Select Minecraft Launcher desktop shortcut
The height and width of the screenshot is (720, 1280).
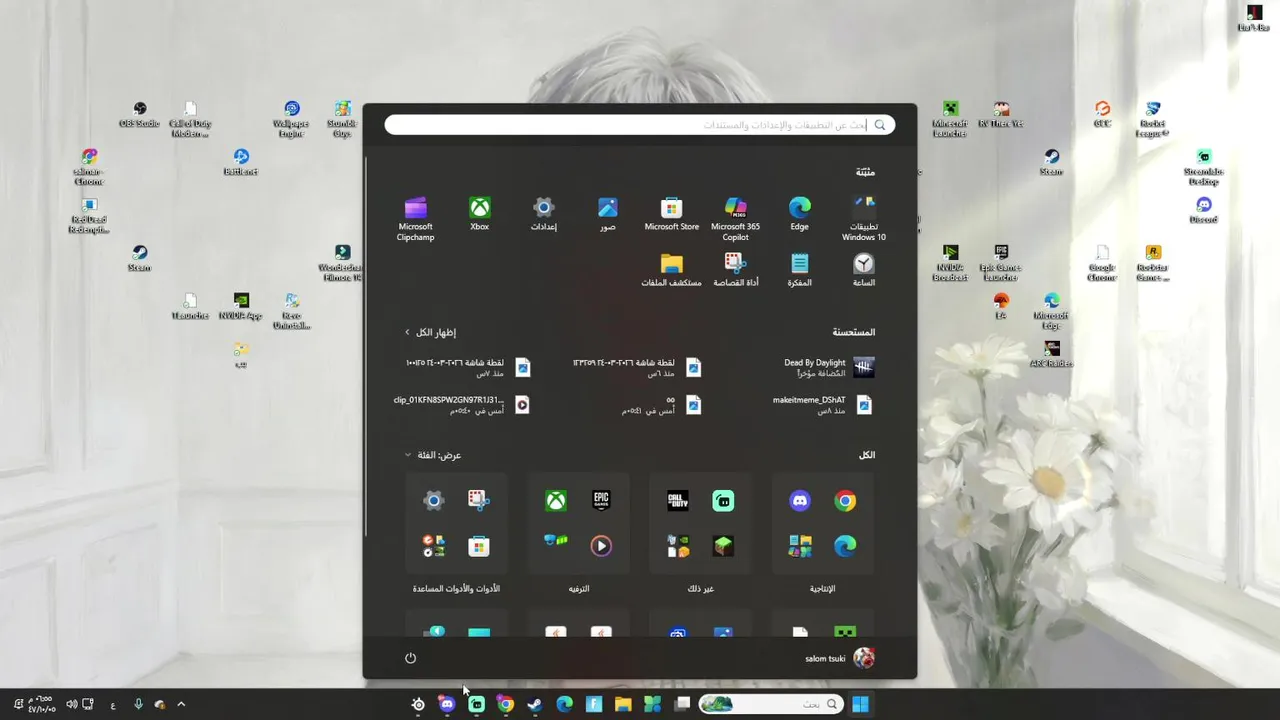(950, 119)
